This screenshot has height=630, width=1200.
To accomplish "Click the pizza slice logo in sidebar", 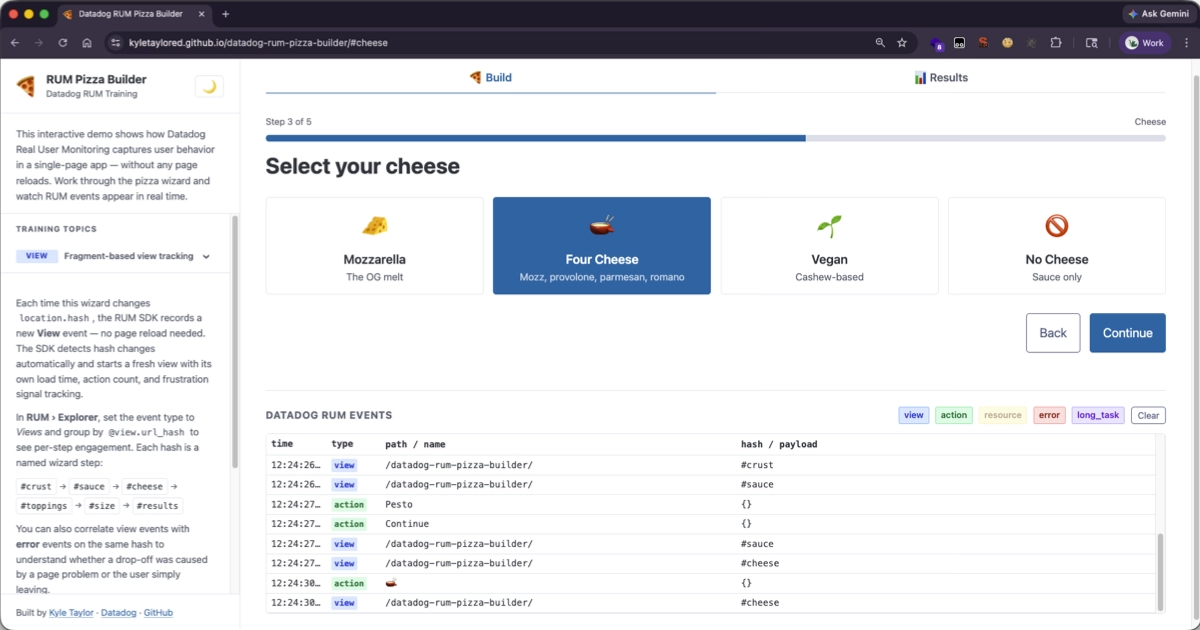I will [x=26, y=86].
